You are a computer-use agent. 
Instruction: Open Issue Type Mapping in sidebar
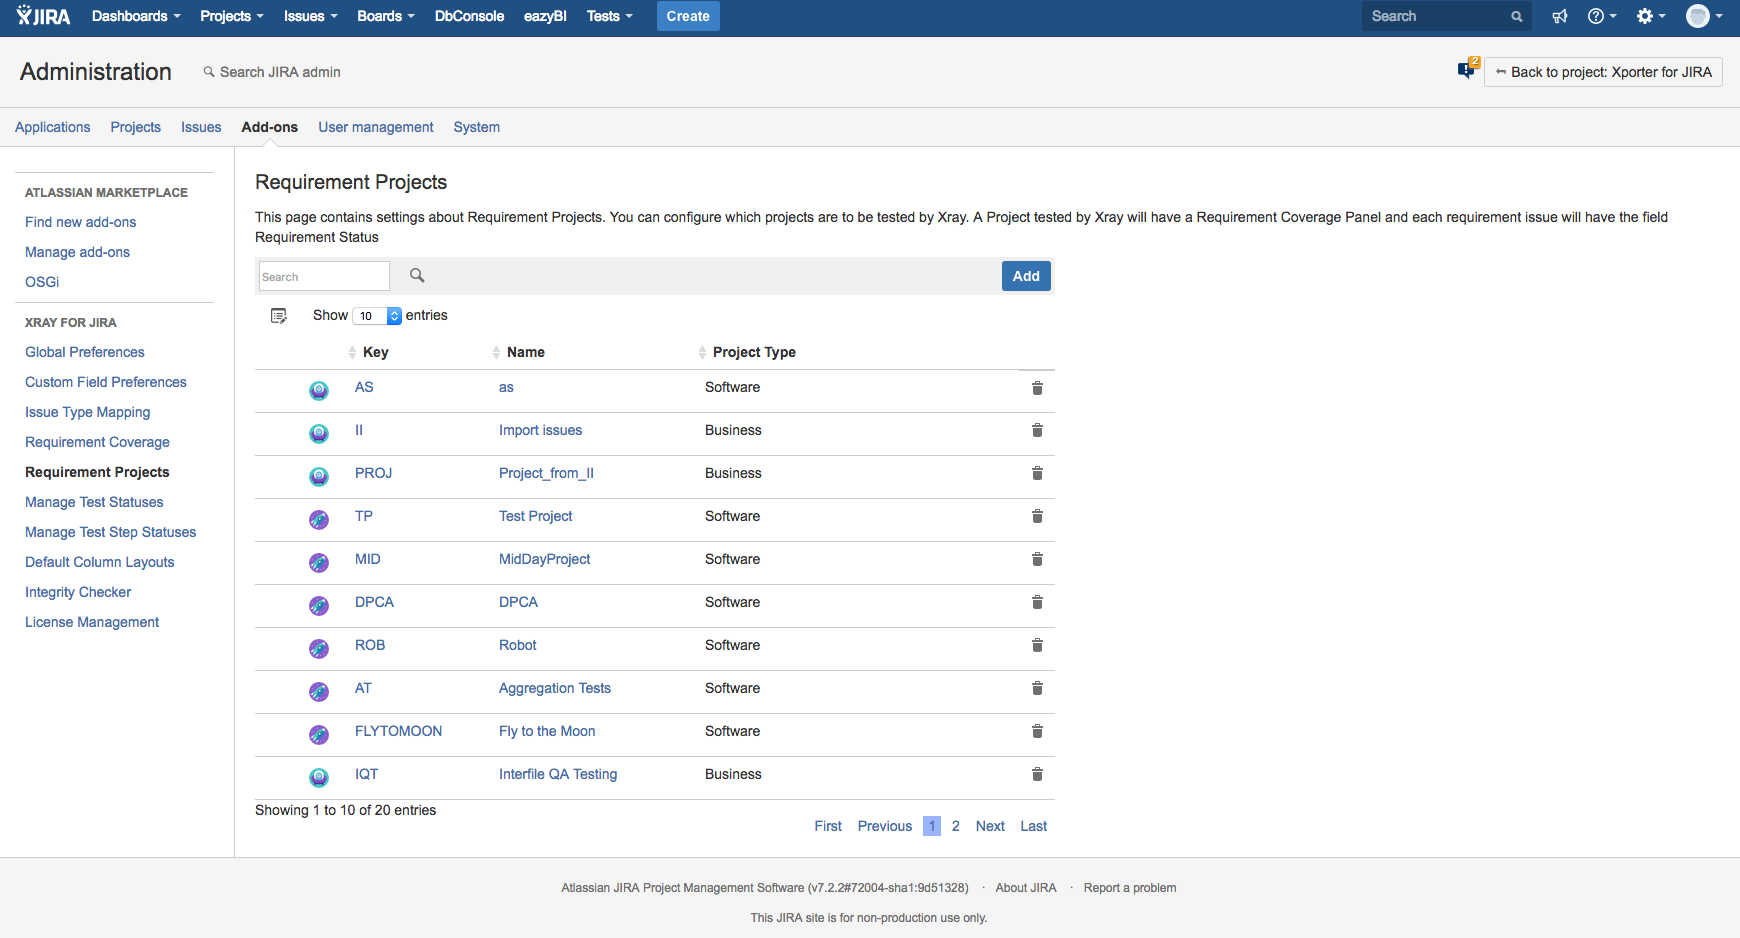coord(88,412)
